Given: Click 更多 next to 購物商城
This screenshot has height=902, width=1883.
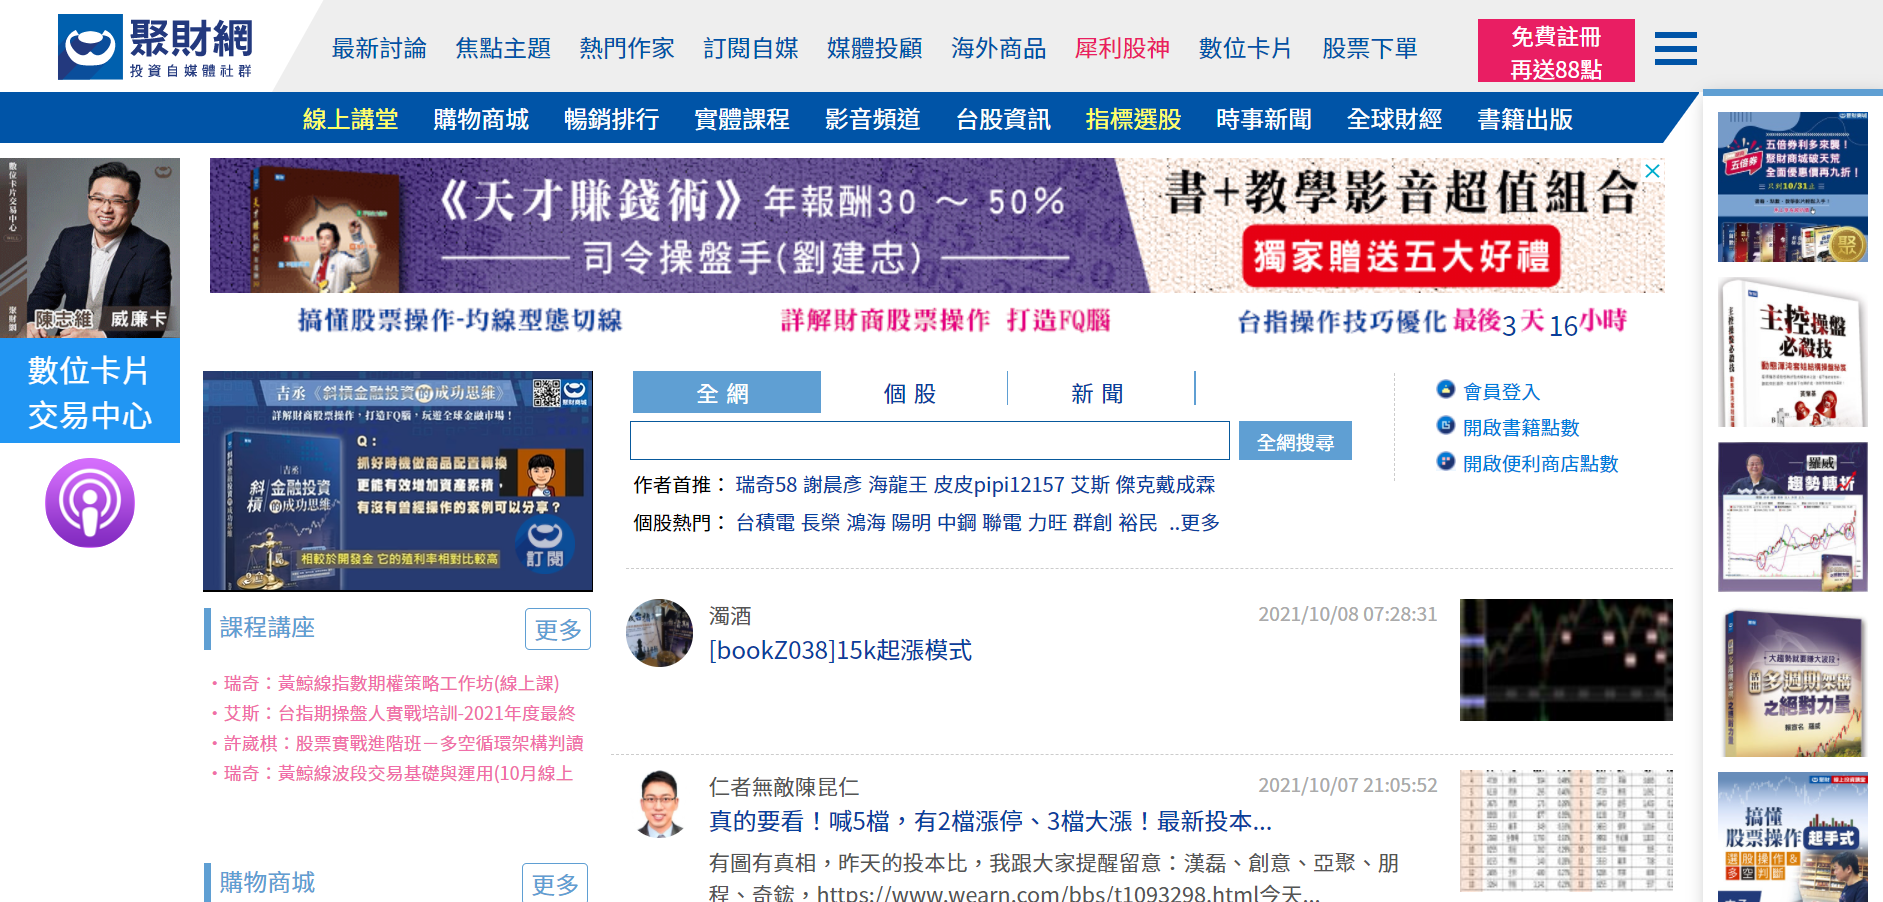Looking at the screenshot, I should point(555,884).
